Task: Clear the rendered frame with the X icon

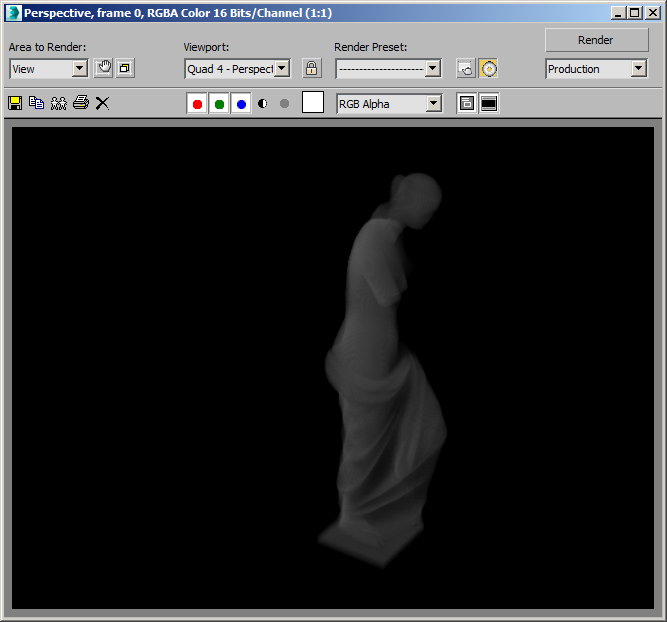Action: (102, 103)
